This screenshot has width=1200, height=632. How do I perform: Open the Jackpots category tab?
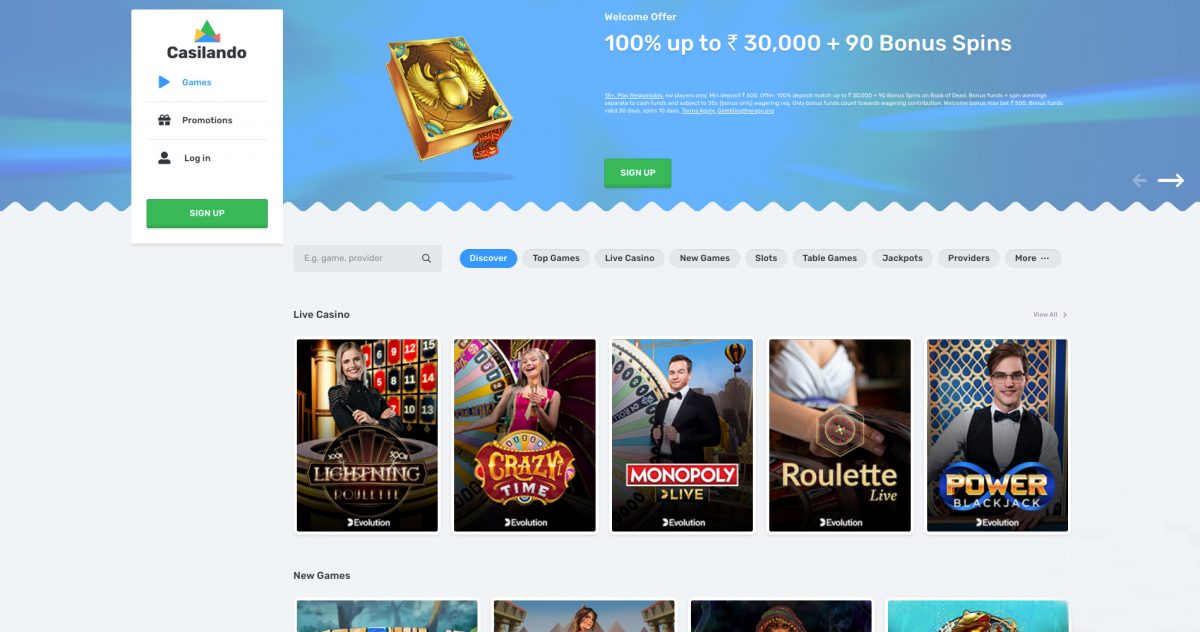pyautogui.click(x=902, y=258)
